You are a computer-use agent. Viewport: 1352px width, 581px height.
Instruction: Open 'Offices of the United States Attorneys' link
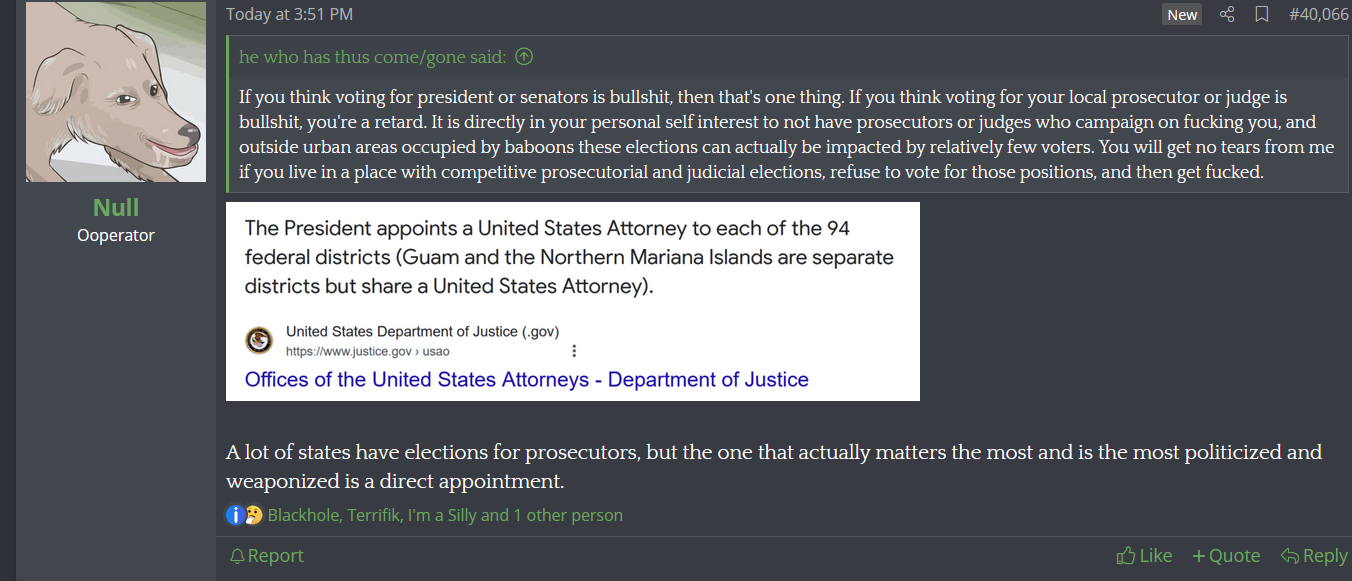pyautogui.click(x=526, y=380)
